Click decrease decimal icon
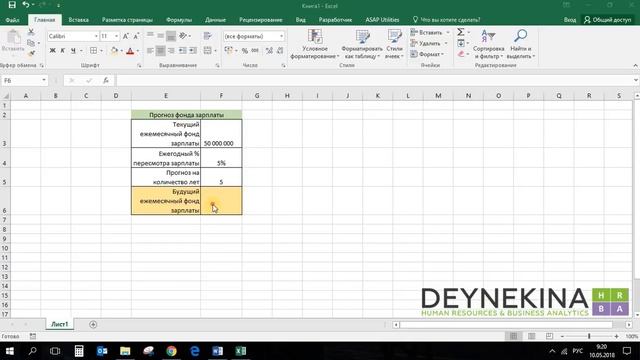 [280, 51]
